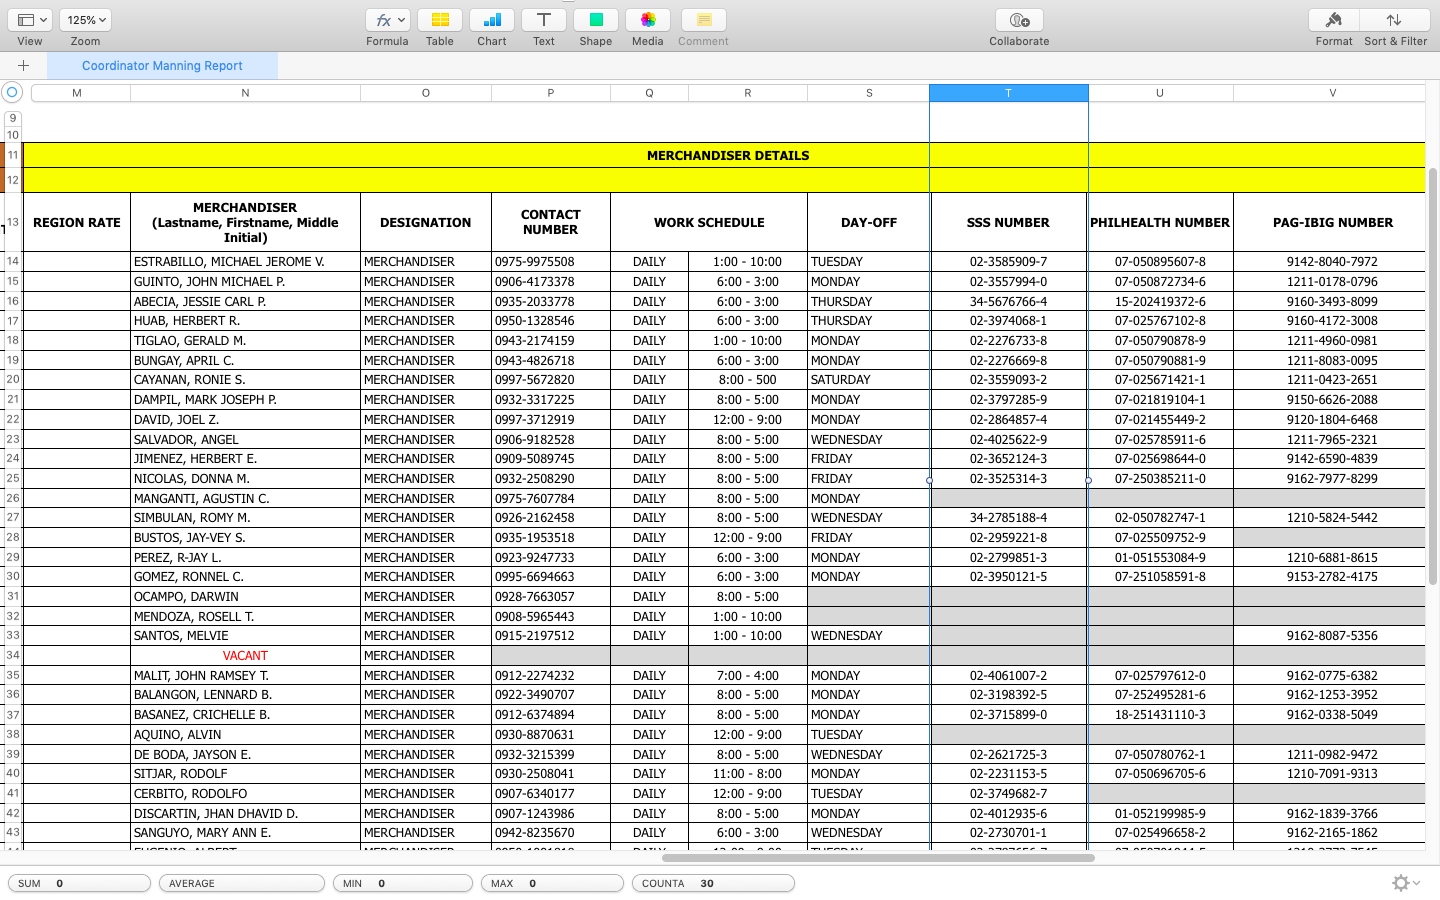Screen dimensions: 1440x900
Task: Select SATURDAY day-off cell for Cayanan
Action: [x=869, y=380]
